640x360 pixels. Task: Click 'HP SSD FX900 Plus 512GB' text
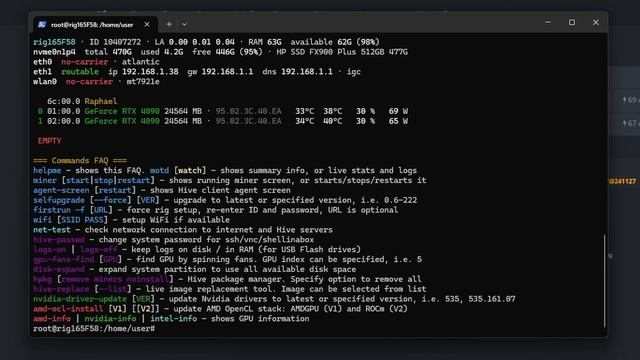coord(330,52)
